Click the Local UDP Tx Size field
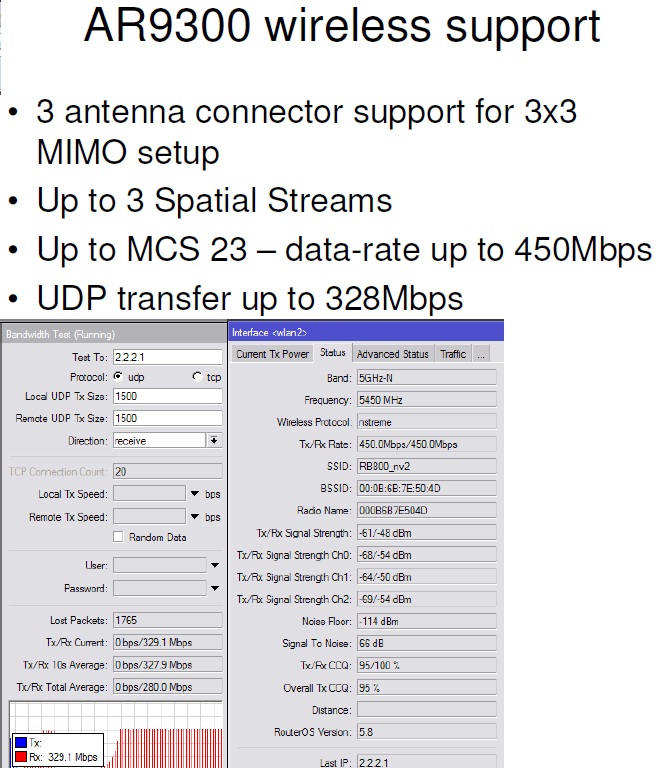Screen dimensions: 661x768 point(167,396)
